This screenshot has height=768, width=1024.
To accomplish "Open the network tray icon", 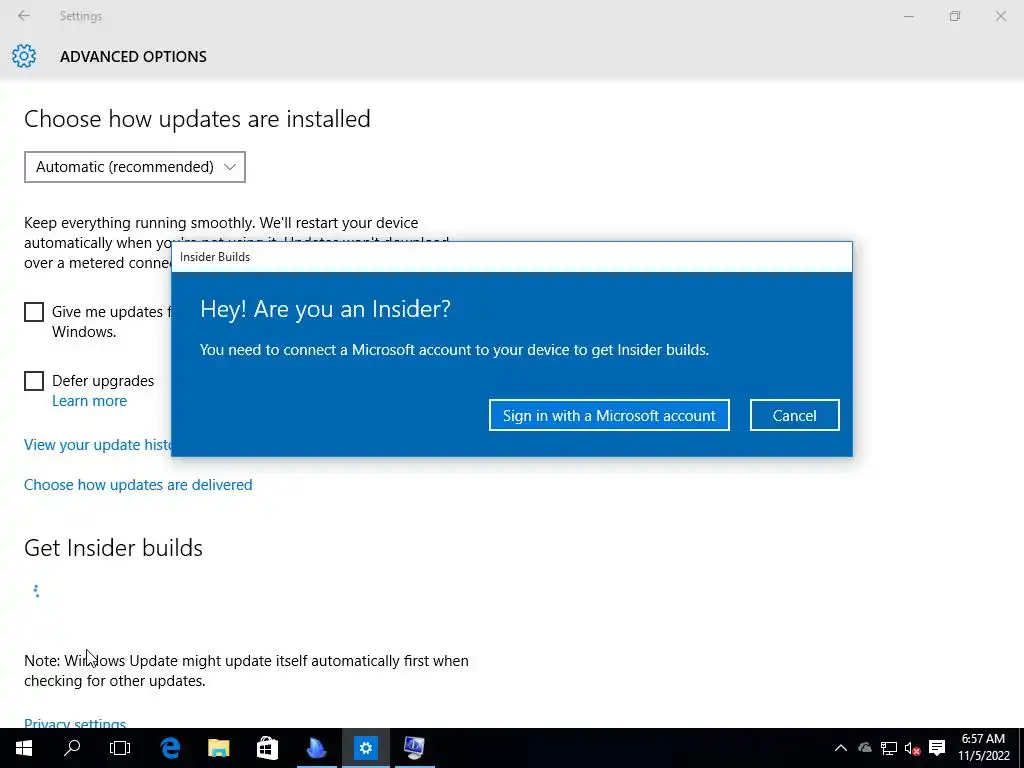I will (x=889, y=748).
